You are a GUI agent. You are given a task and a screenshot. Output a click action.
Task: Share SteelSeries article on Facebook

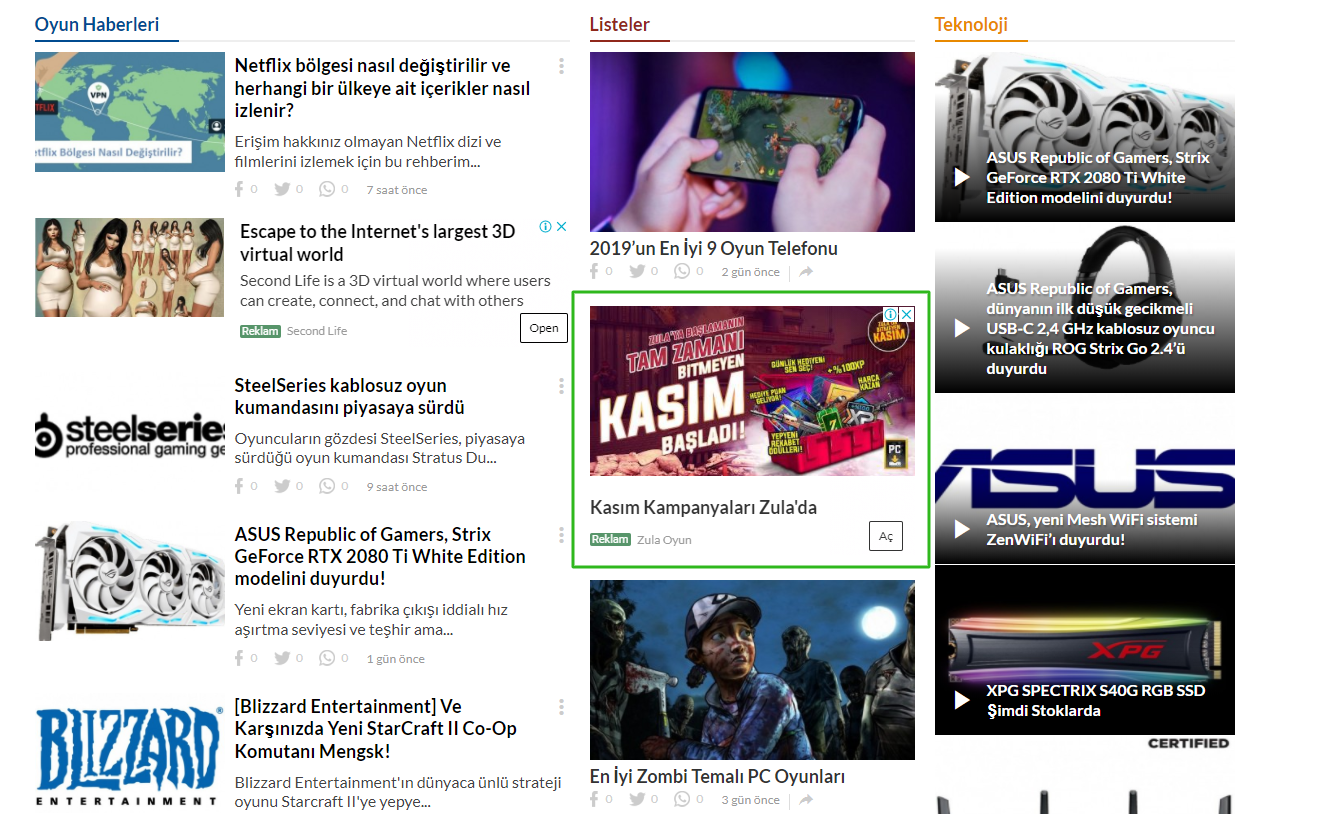tap(239, 486)
